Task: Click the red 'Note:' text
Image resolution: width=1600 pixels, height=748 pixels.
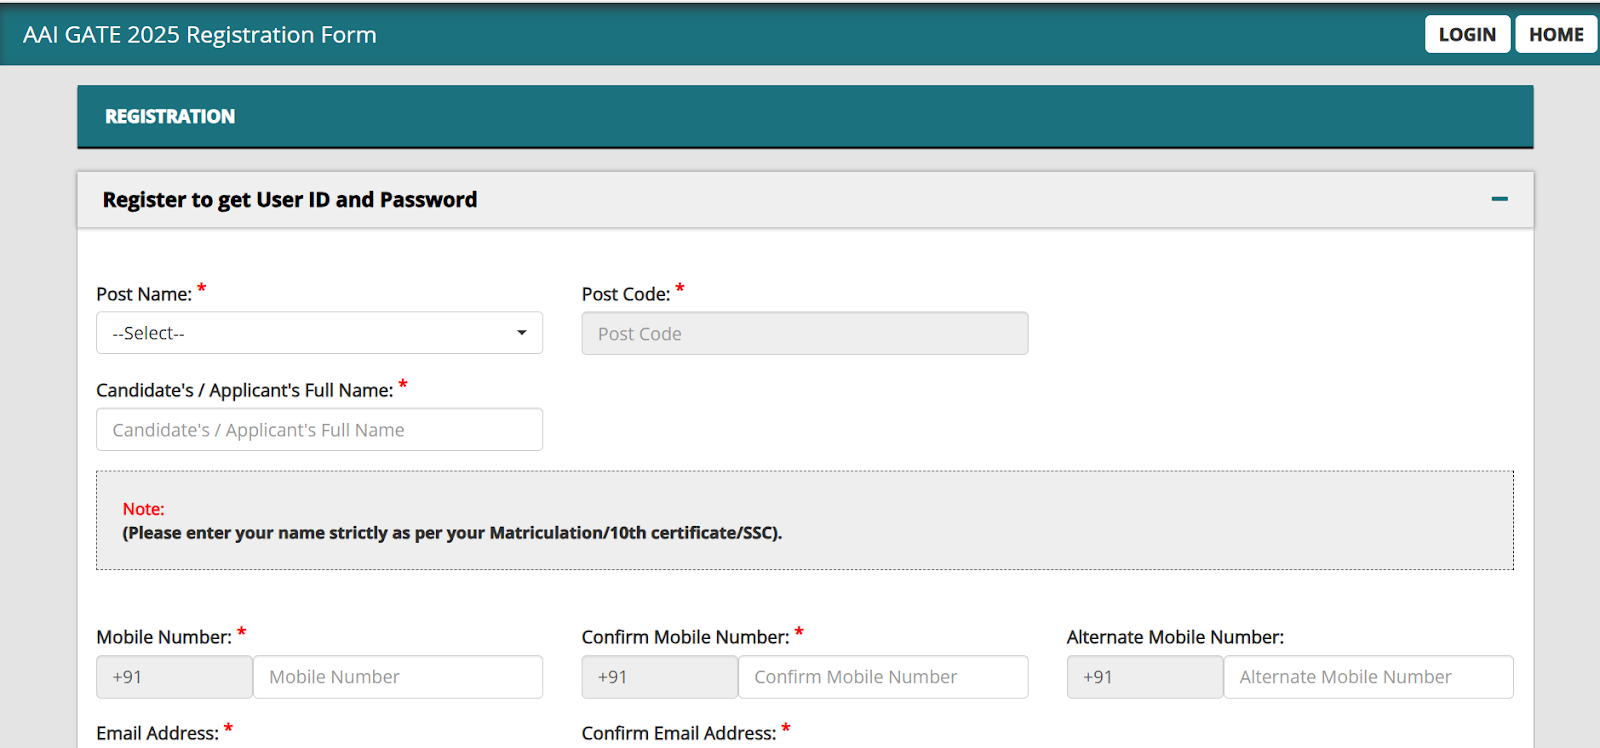Action: 144,509
